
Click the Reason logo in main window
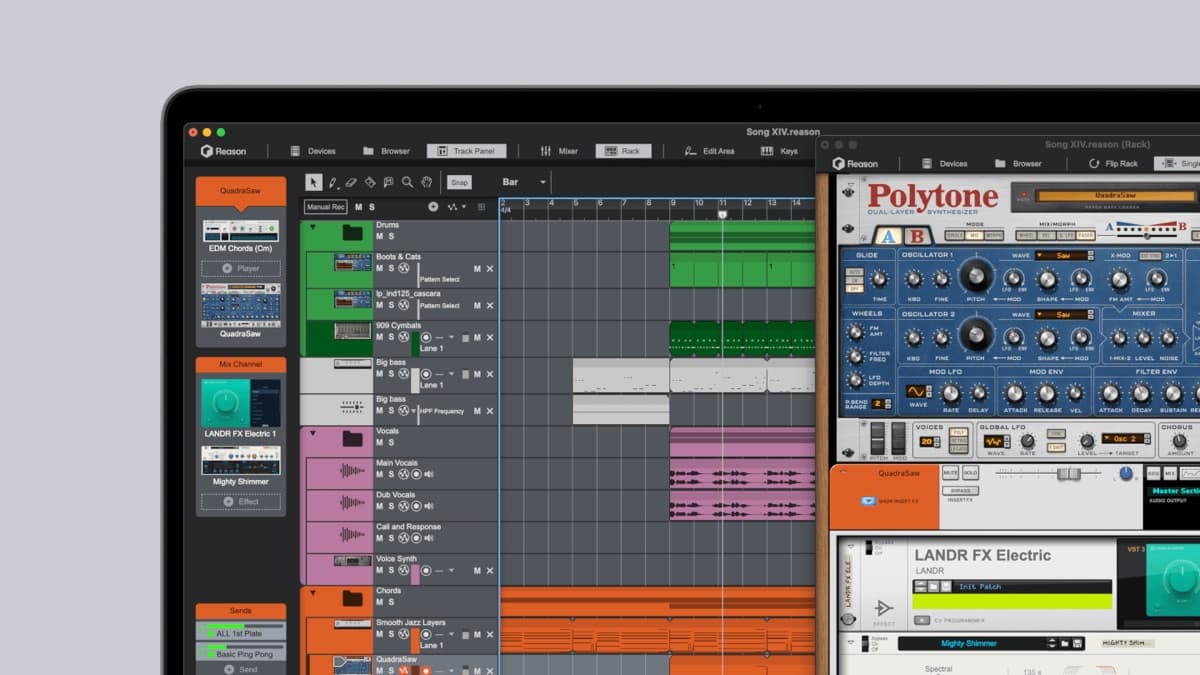[x=223, y=151]
